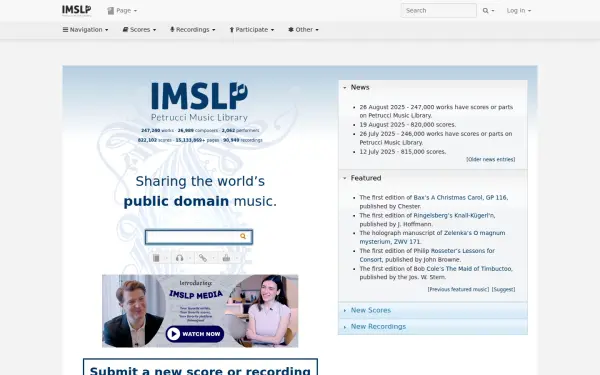Open the Page dropdown menu
600x375 pixels.
point(122,11)
